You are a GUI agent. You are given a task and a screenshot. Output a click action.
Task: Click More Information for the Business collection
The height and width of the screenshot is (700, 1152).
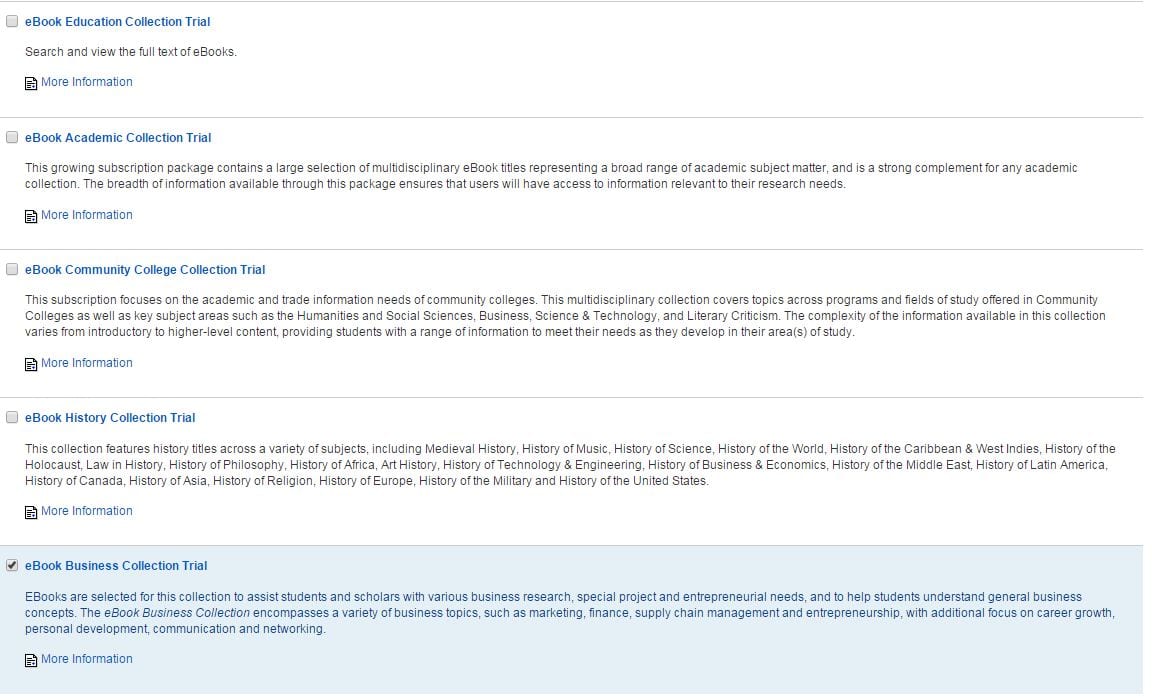[x=87, y=658]
